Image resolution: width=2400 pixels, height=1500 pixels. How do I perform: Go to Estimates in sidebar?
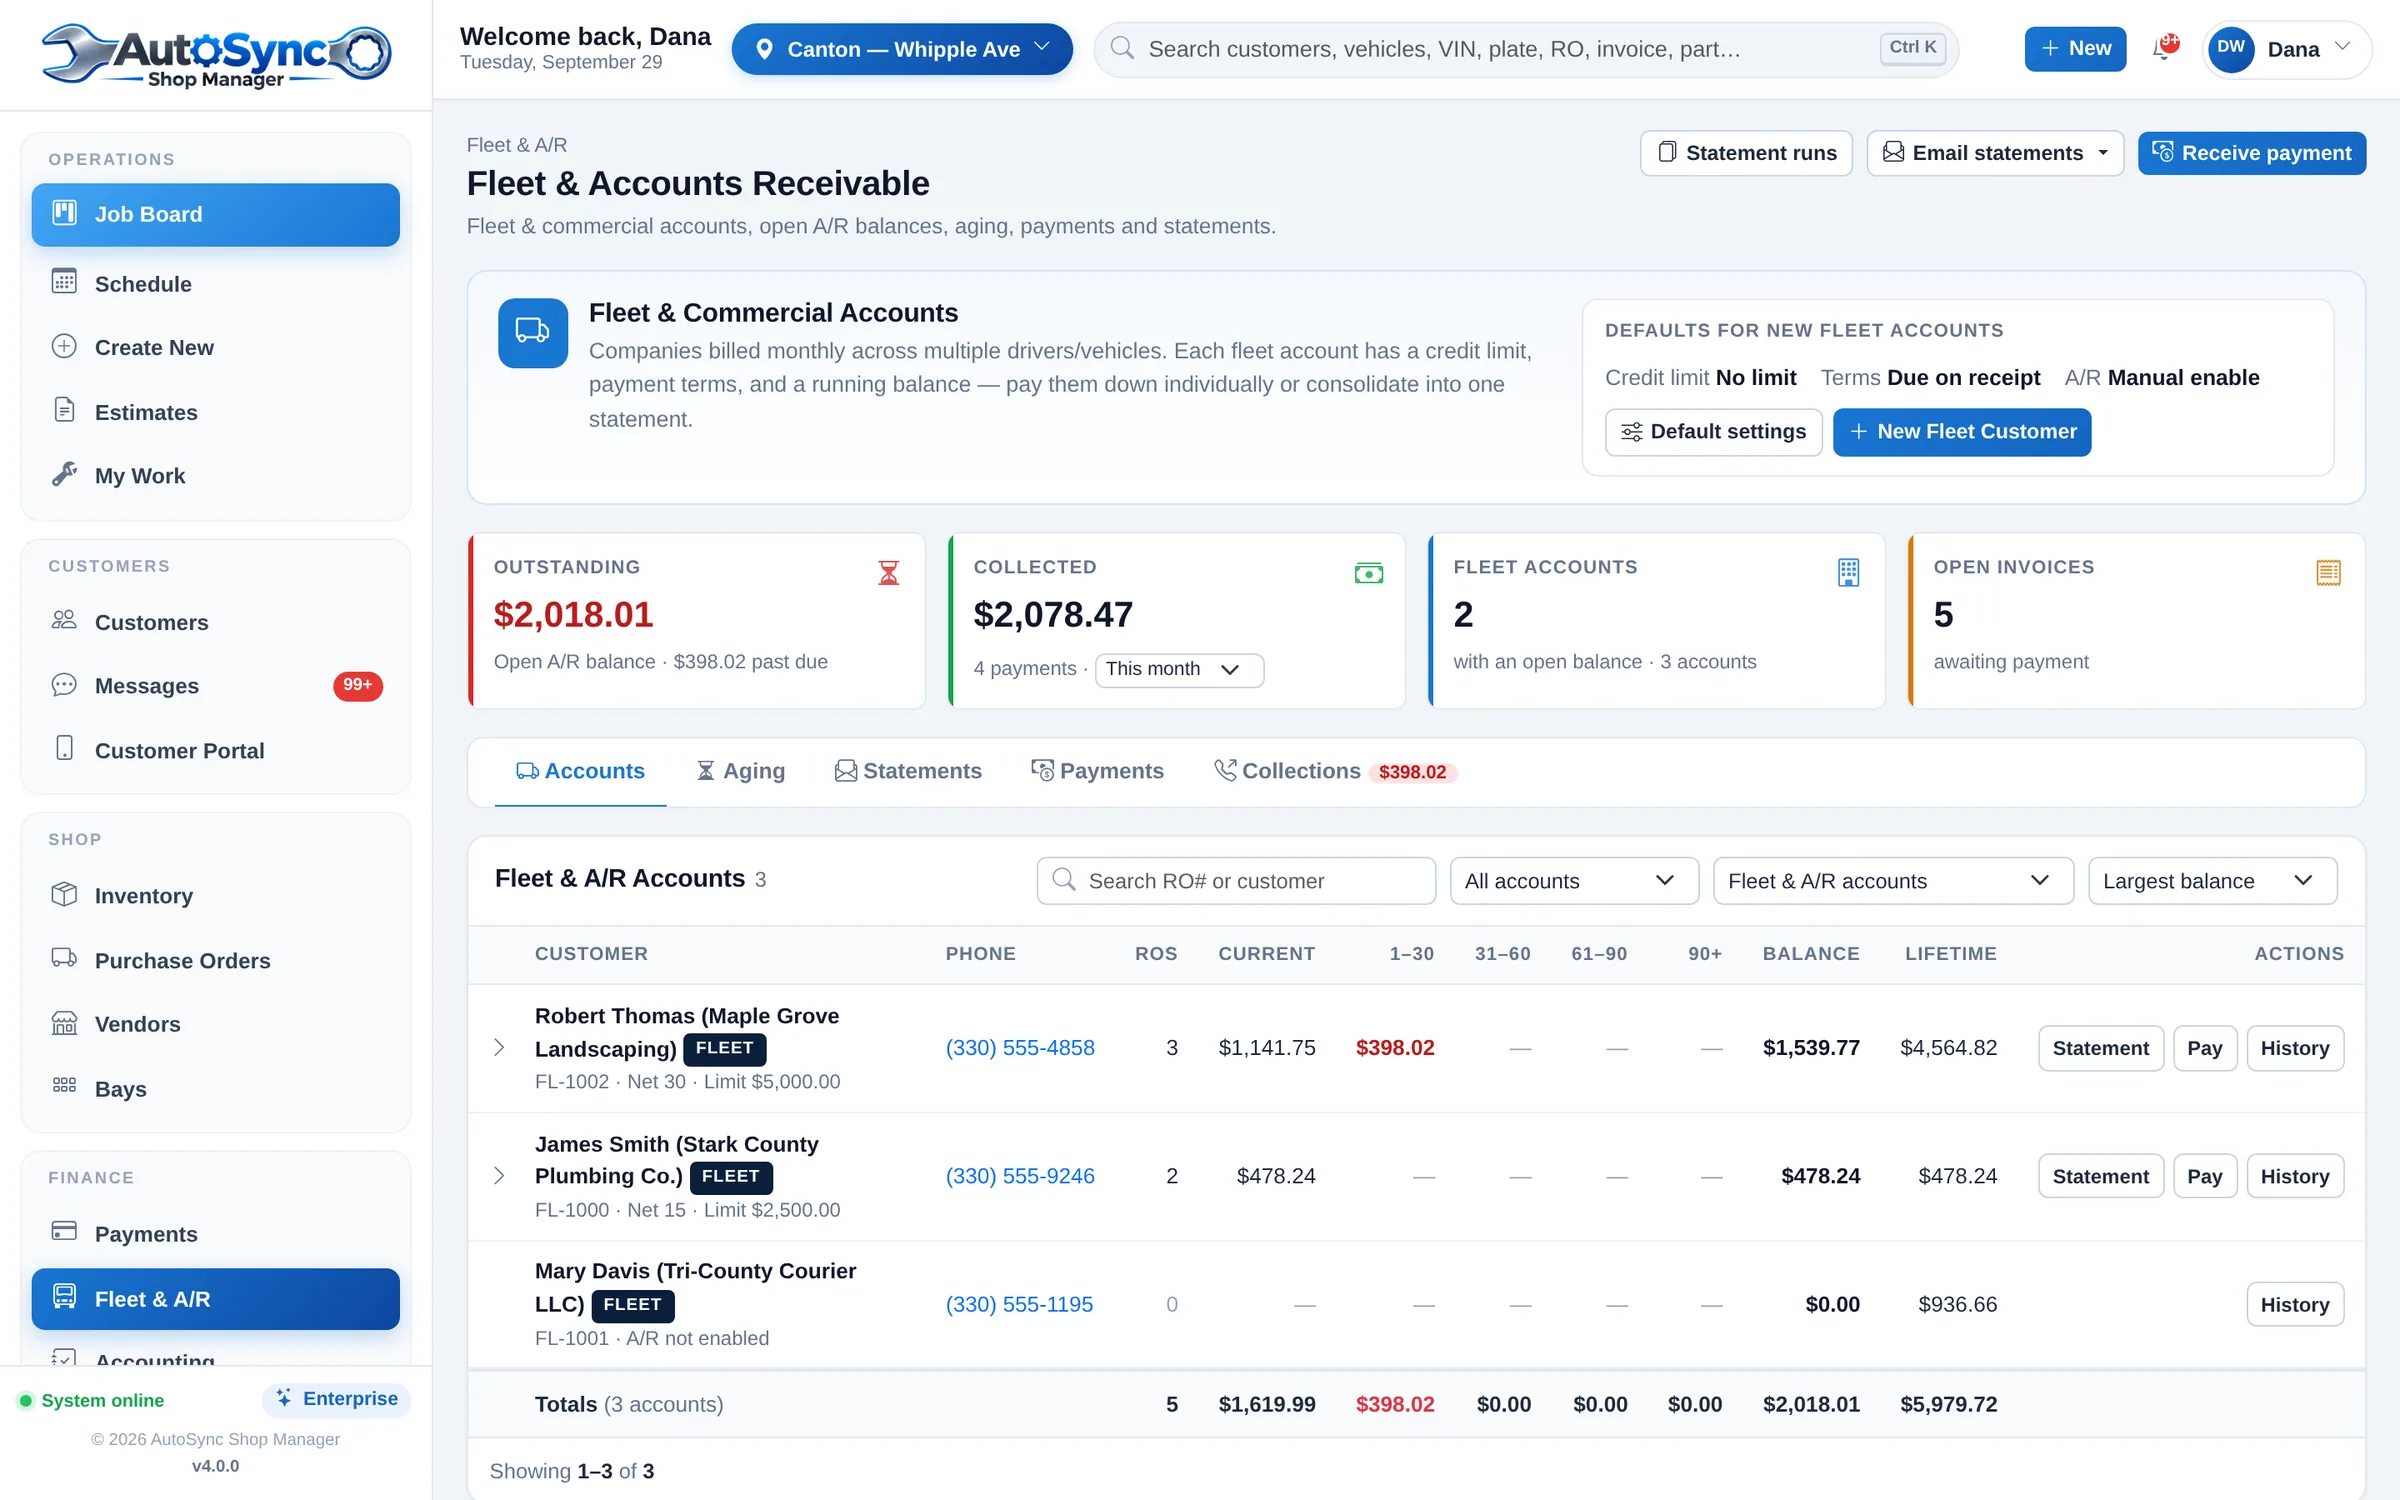(x=216, y=412)
